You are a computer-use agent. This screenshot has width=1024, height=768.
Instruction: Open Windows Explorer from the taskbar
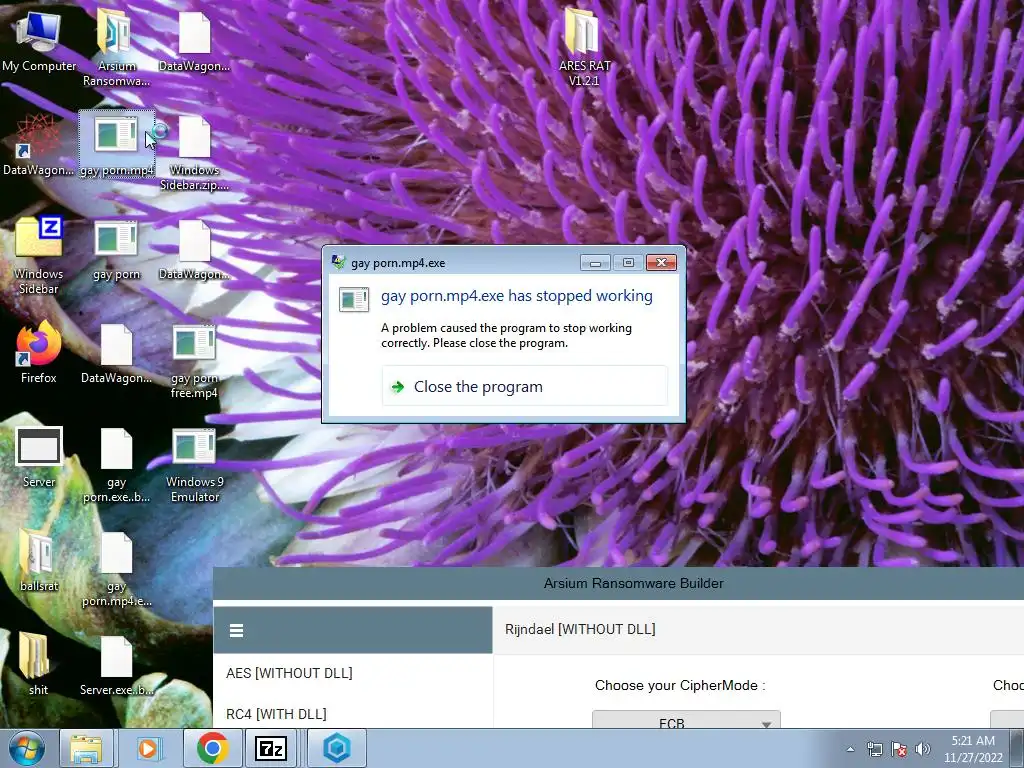click(86, 748)
